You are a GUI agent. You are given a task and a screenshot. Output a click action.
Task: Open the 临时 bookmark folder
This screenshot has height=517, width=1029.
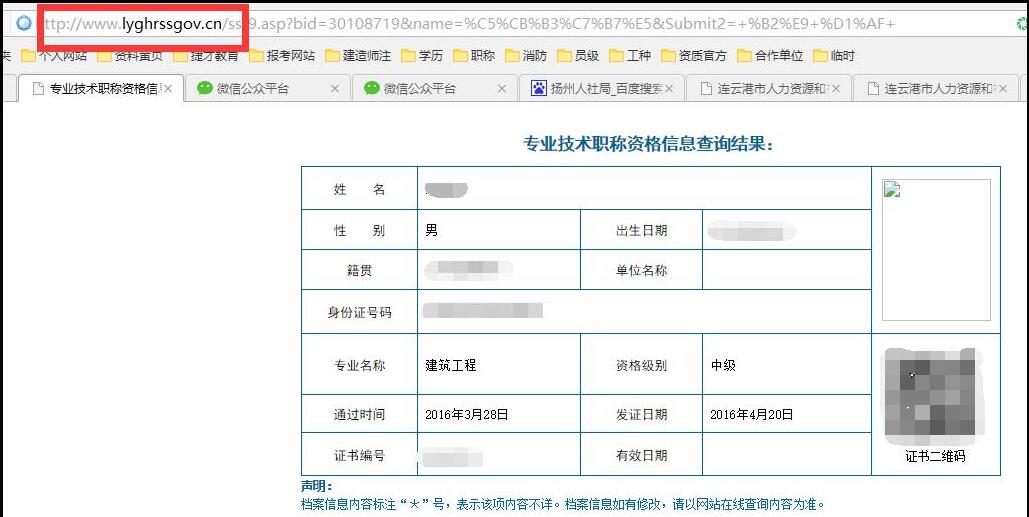point(833,56)
